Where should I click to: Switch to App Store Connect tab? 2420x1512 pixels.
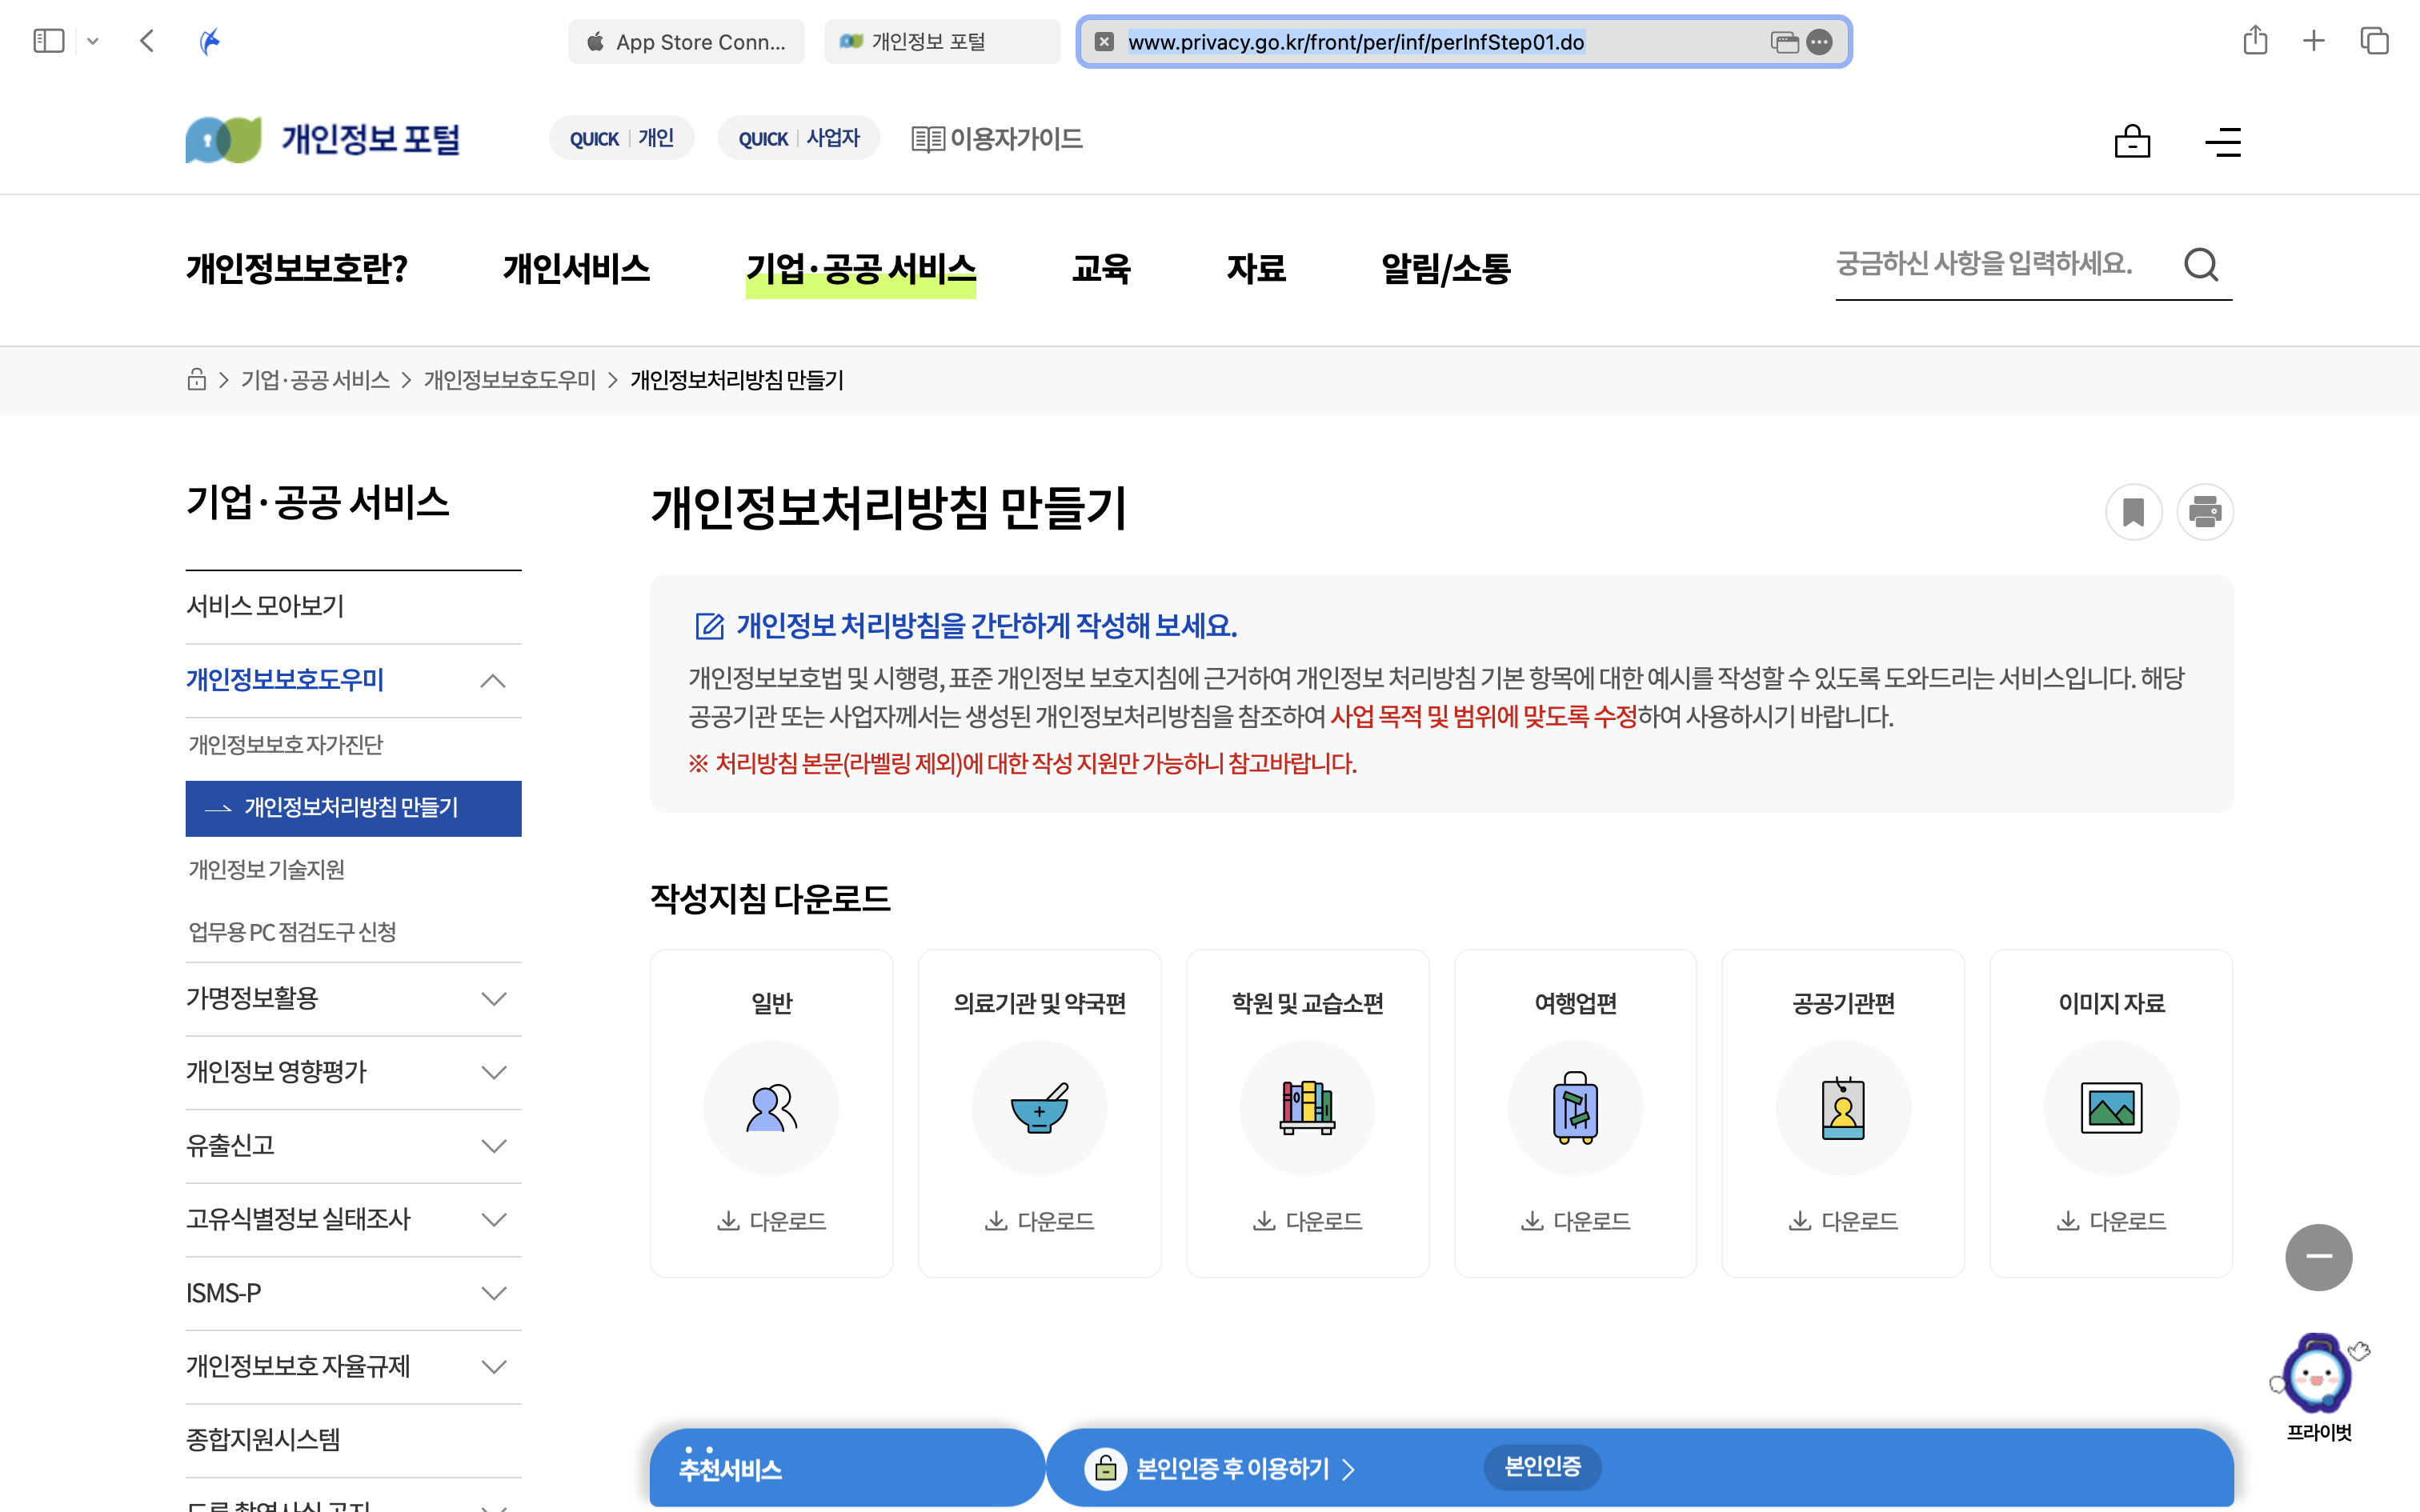(x=687, y=42)
